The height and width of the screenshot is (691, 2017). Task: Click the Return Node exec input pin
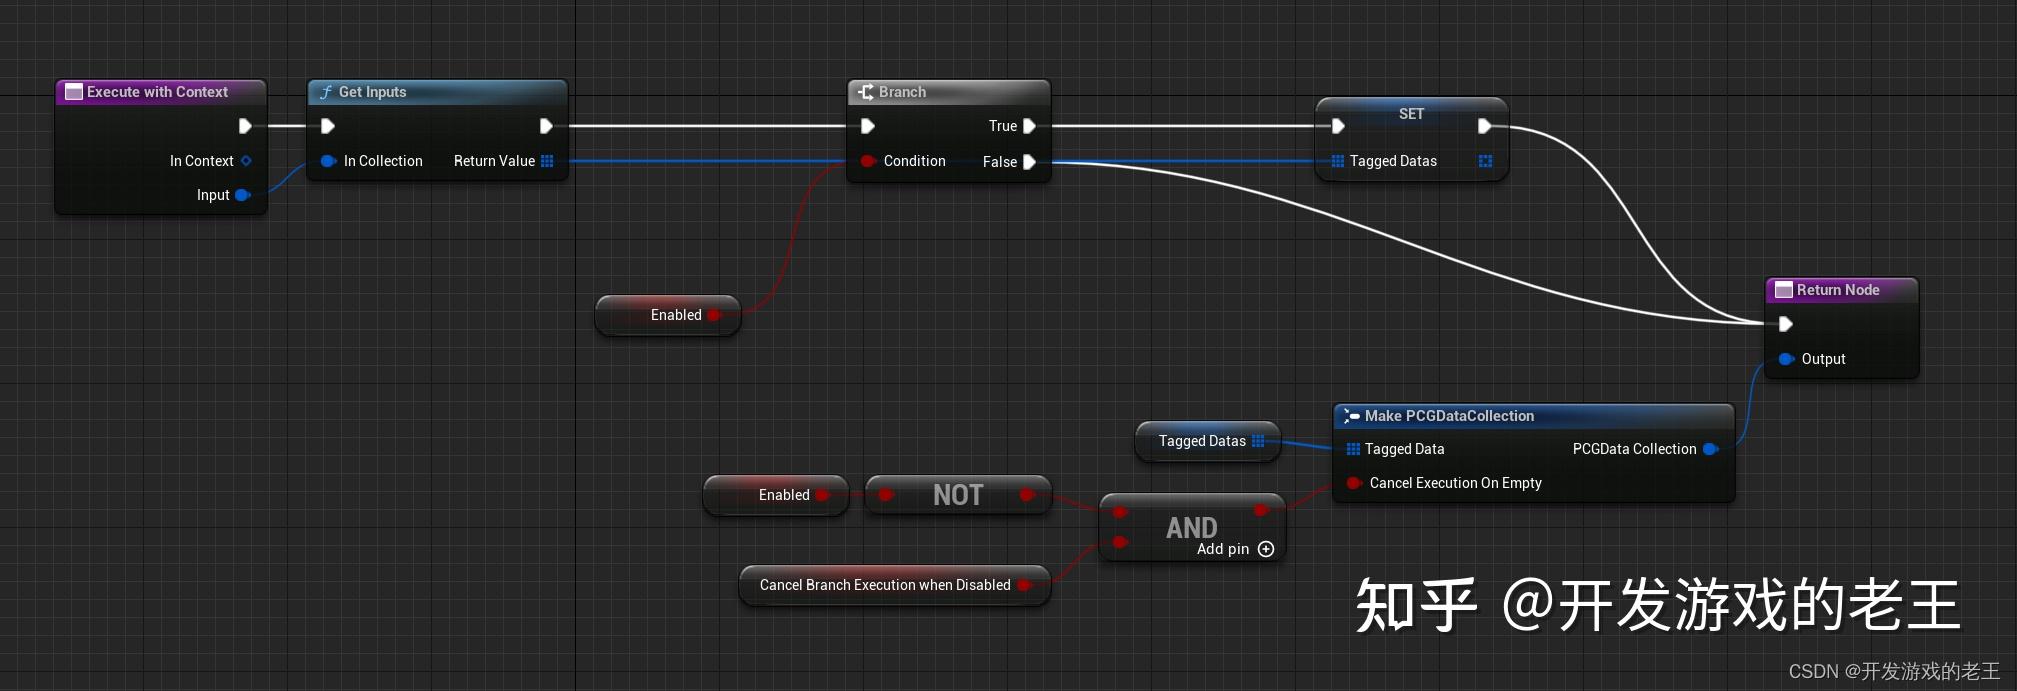coord(1785,324)
